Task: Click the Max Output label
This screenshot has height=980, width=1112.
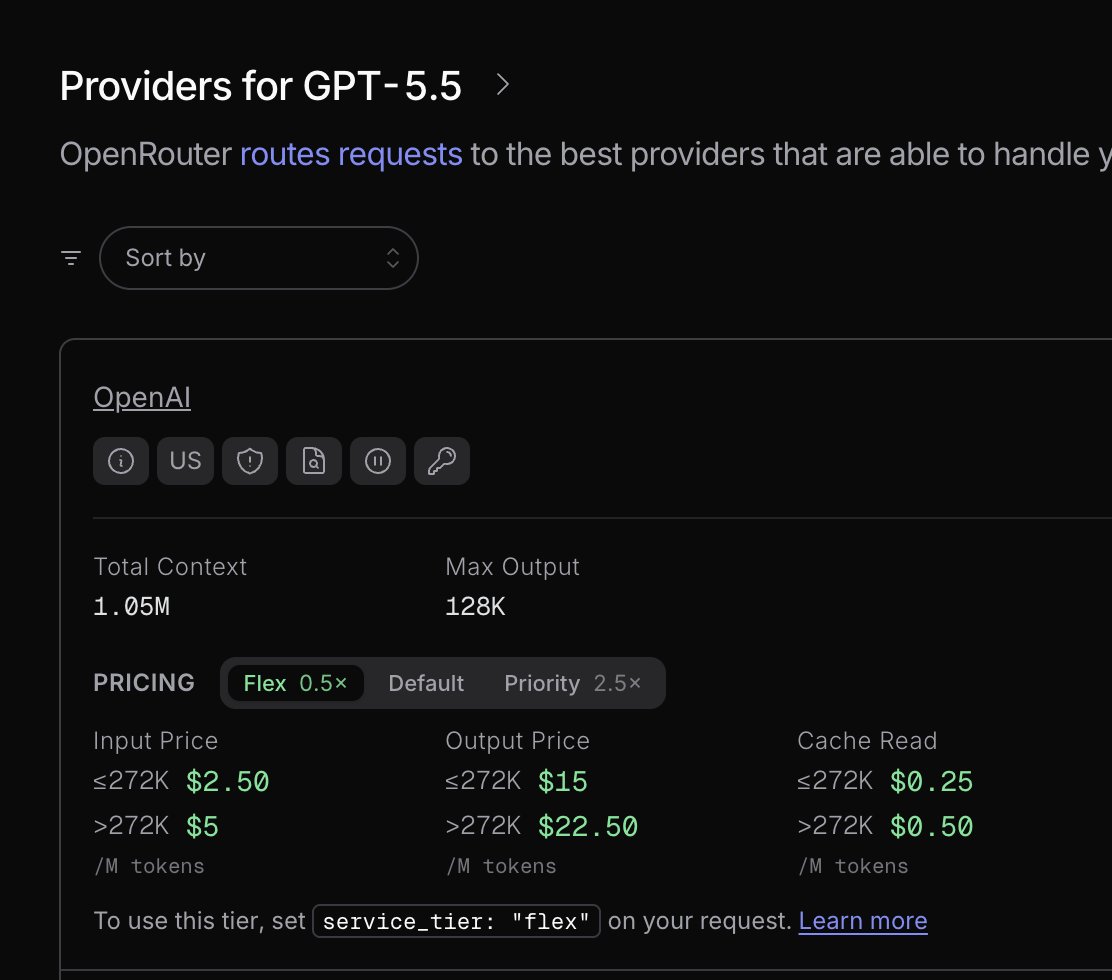Action: tap(512, 567)
